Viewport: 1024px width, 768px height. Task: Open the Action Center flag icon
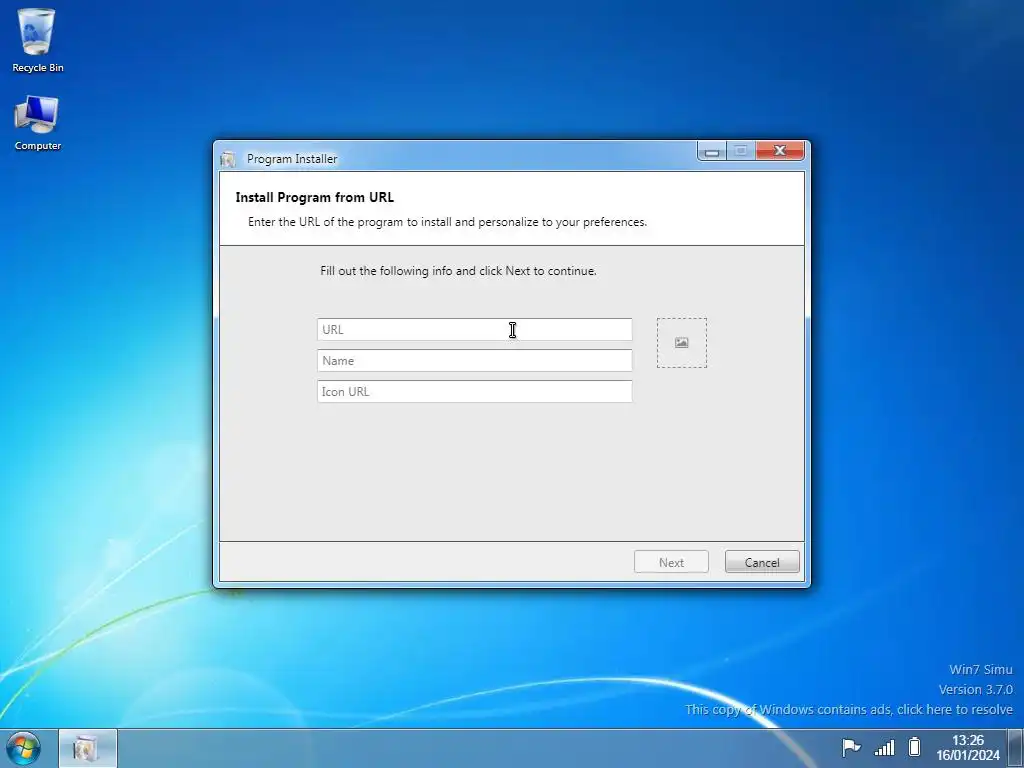click(x=850, y=747)
